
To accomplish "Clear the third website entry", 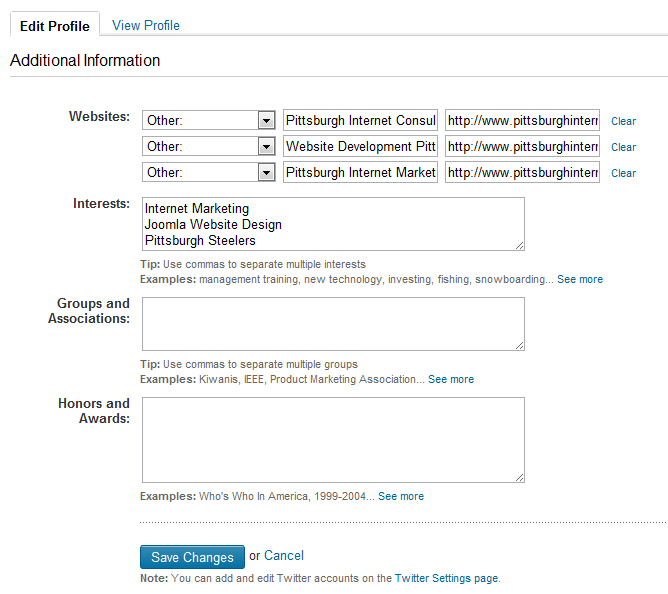I will click(x=623, y=173).
